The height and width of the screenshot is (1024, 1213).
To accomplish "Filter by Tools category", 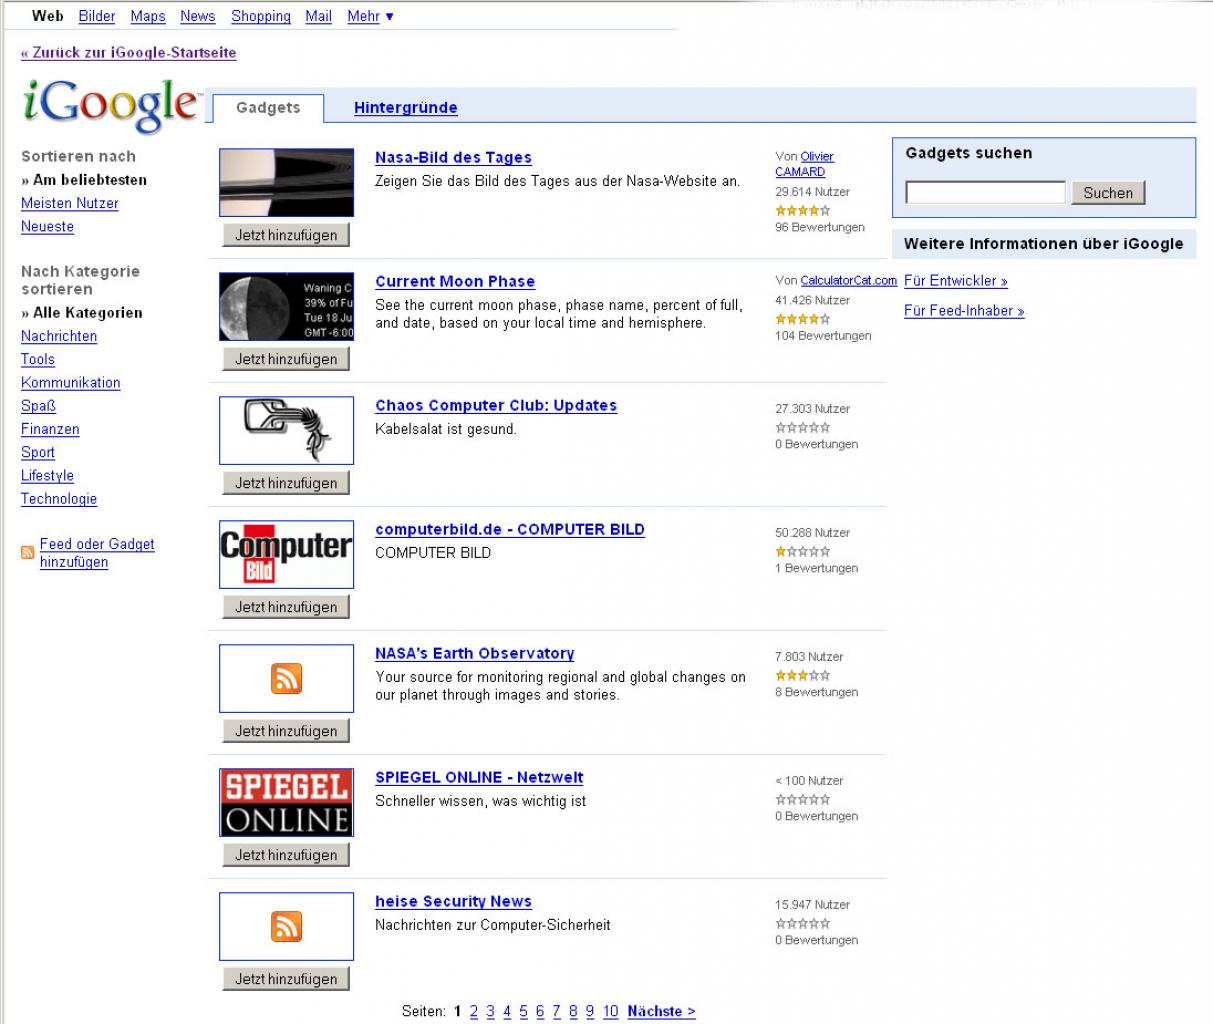I will pyautogui.click(x=38, y=359).
